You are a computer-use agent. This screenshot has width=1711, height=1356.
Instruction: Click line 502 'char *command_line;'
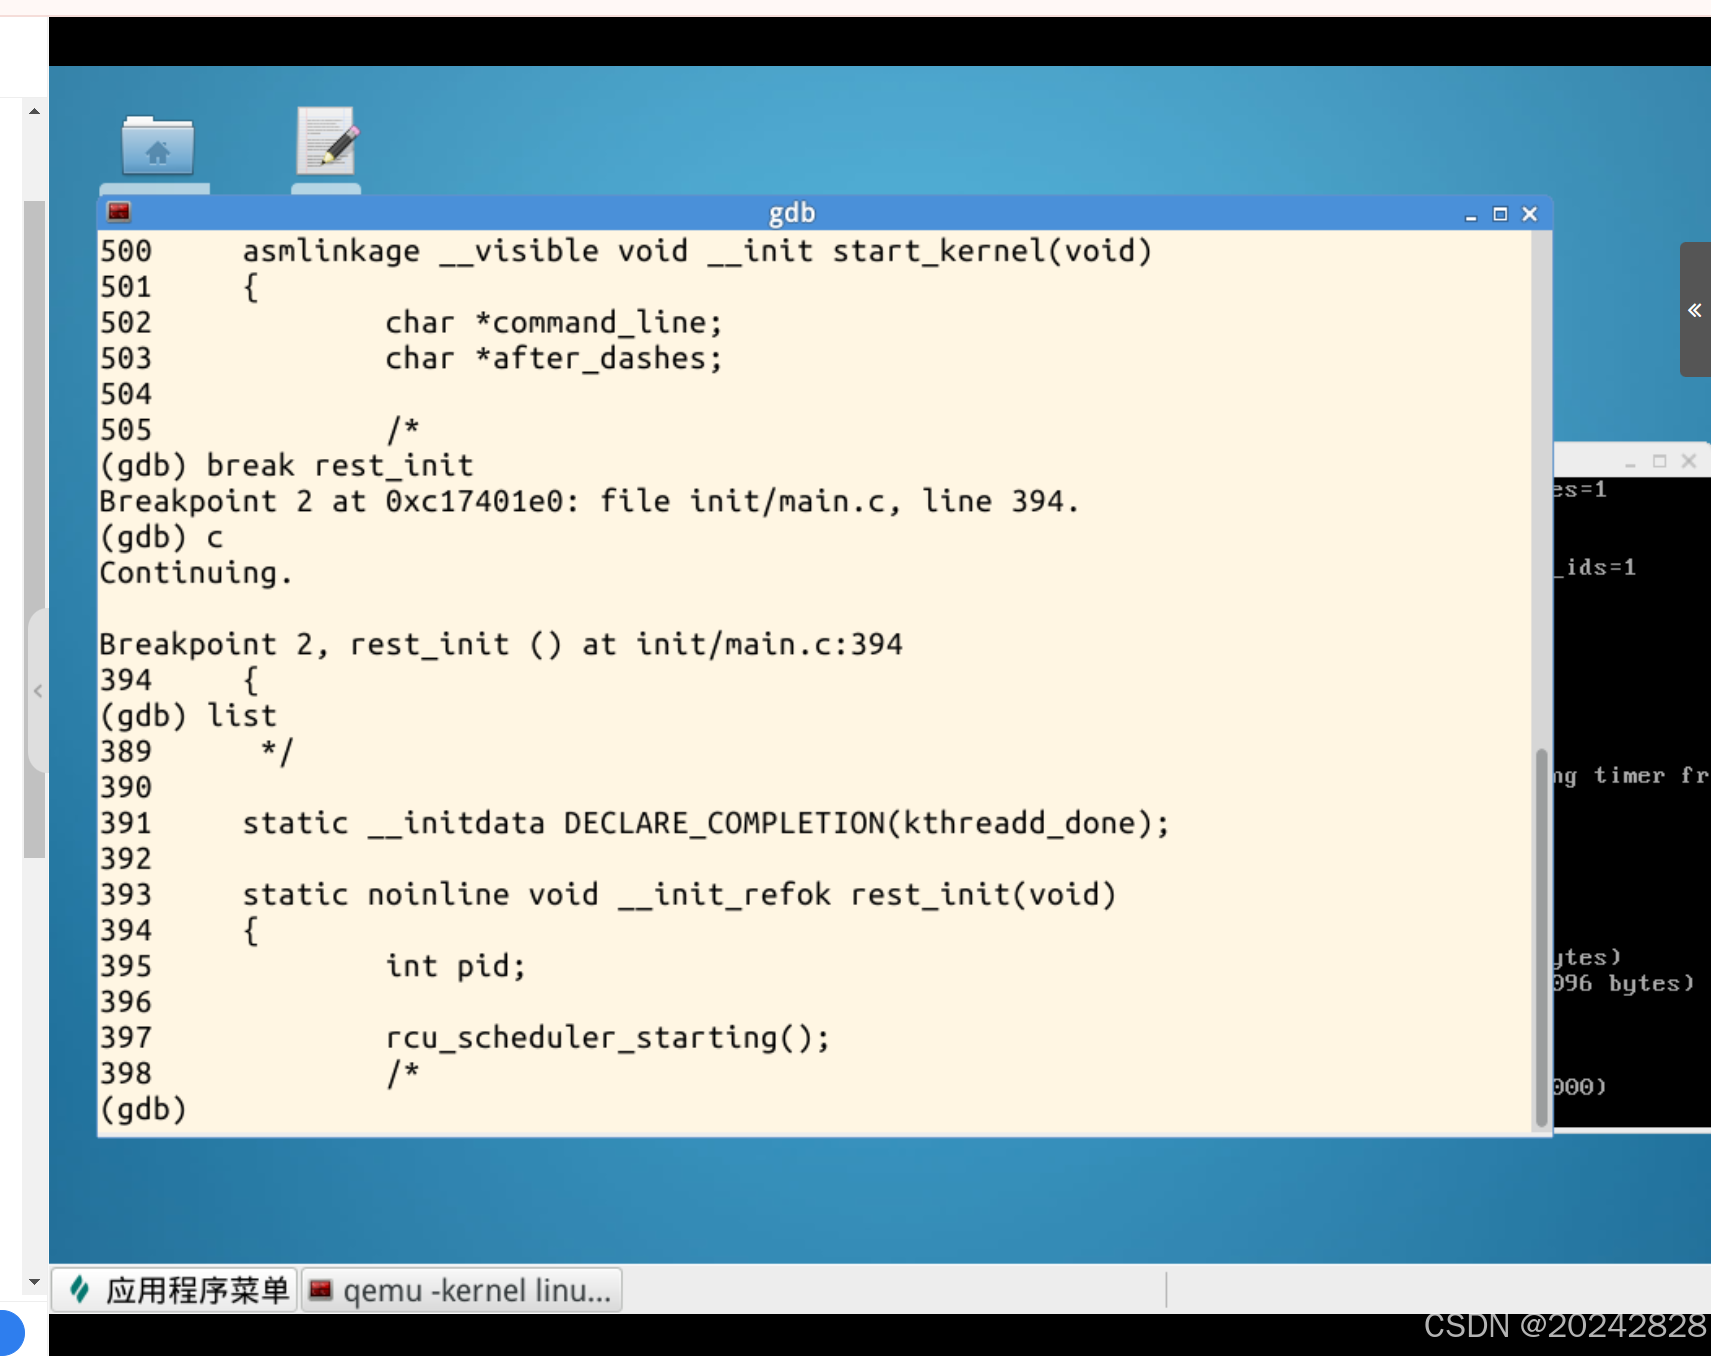pyautogui.click(x=411, y=323)
